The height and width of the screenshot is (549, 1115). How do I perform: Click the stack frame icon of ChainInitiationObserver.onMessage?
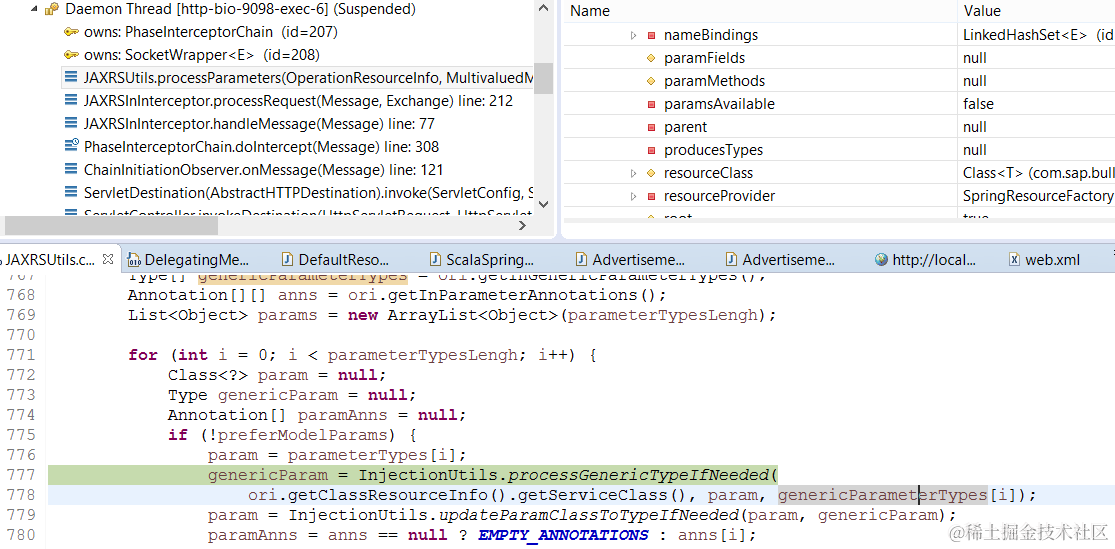[70, 170]
